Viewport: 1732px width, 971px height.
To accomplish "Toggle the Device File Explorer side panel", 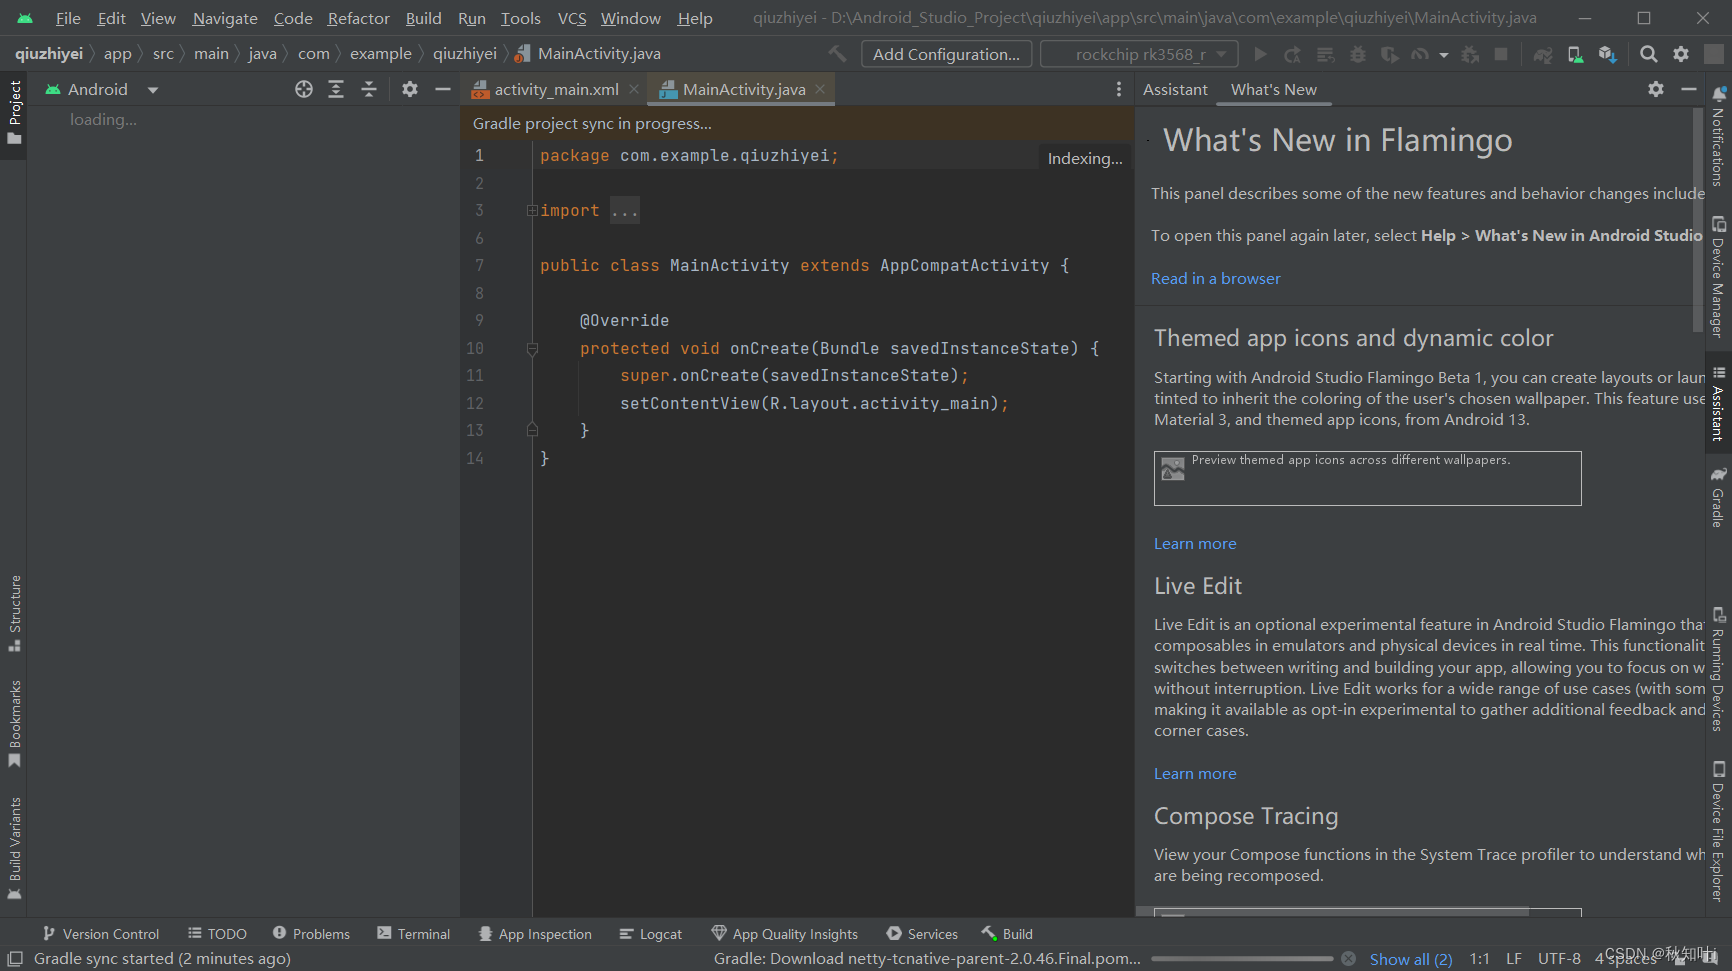I will 1718,832.
